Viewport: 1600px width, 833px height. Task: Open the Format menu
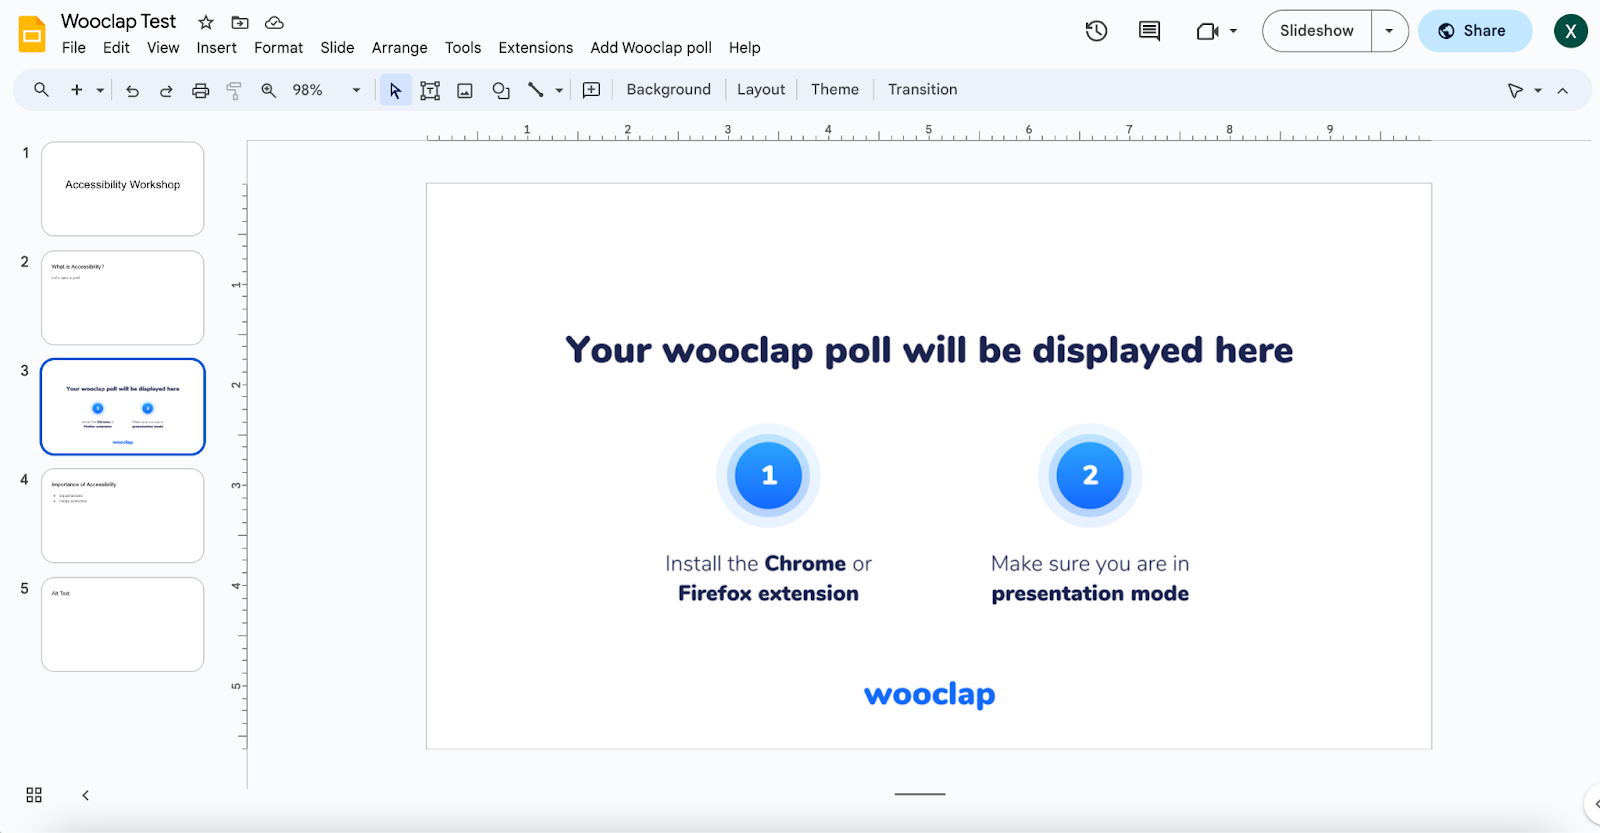278,48
